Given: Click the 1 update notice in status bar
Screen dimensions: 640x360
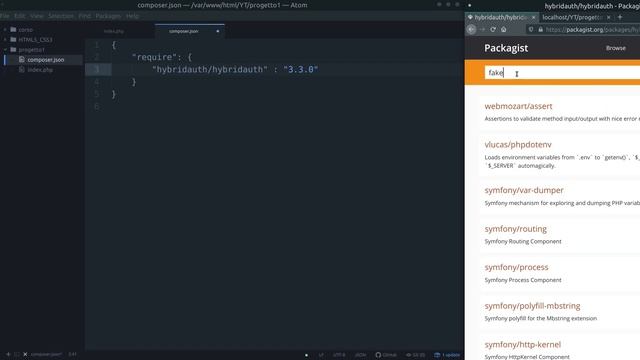Looking at the screenshot, I should pyautogui.click(x=447, y=355).
